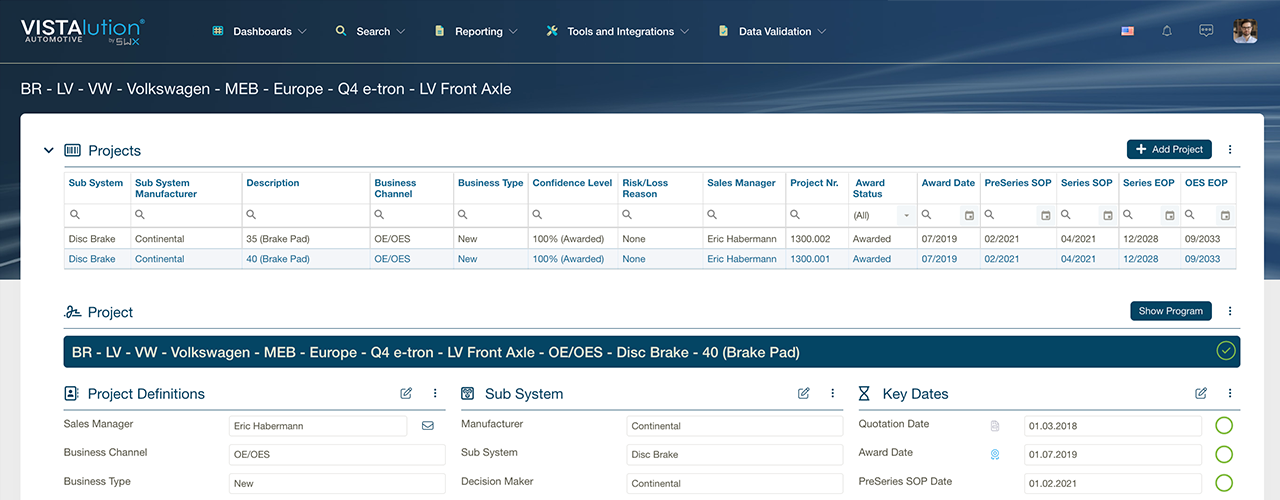Click the Add Project button

[1169, 150]
